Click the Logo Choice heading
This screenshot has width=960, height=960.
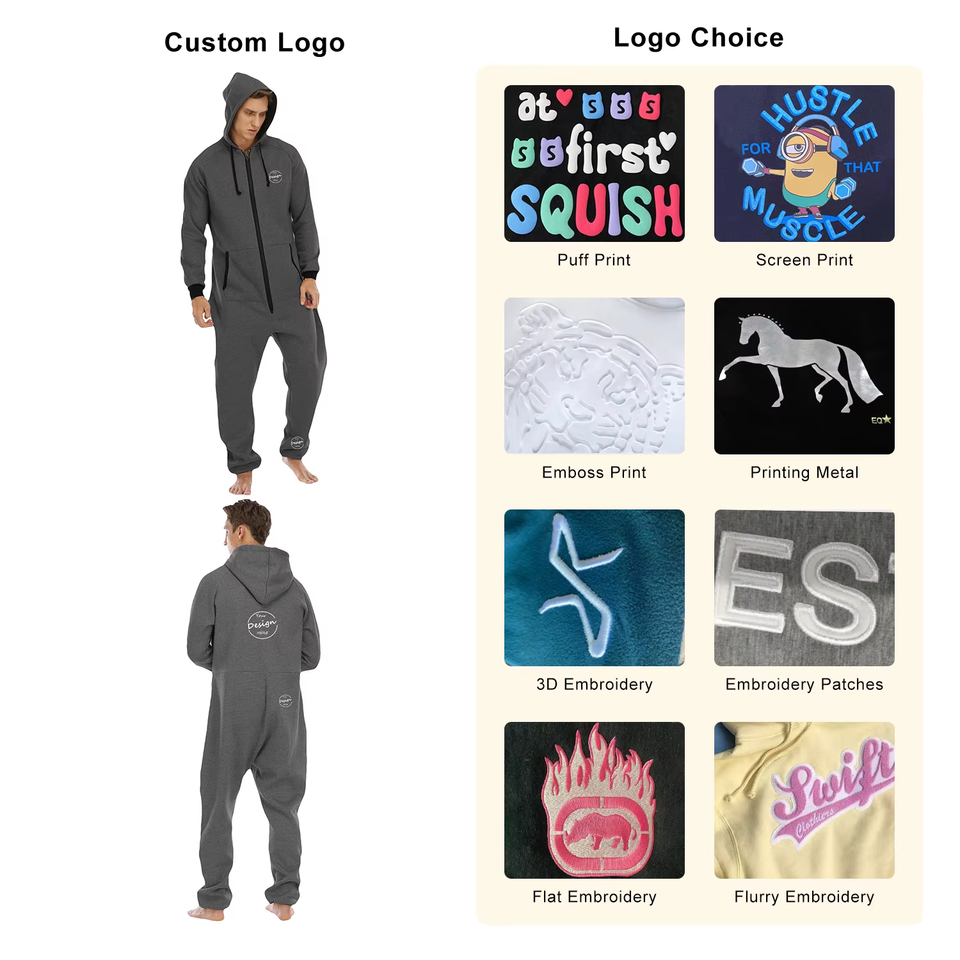pos(699,38)
